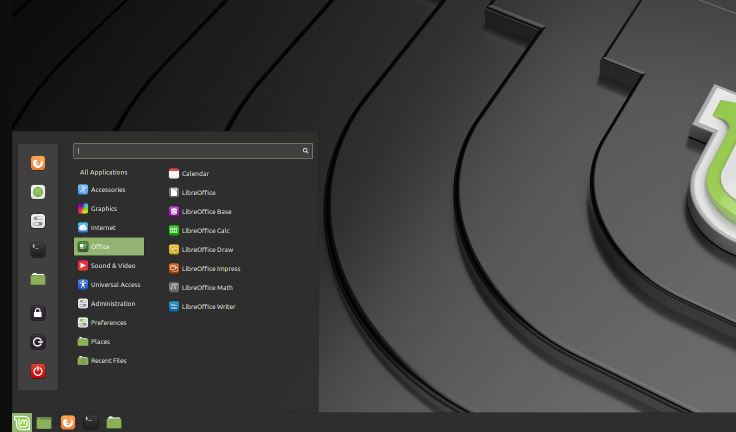Click the search magnifier icon
The image size is (736, 432).
pyautogui.click(x=306, y=151)
